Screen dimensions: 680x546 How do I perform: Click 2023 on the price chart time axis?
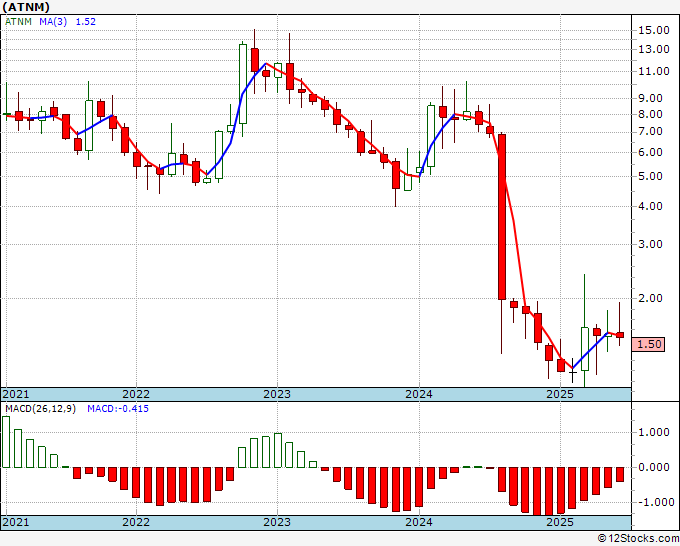click(x=277, y=394)
